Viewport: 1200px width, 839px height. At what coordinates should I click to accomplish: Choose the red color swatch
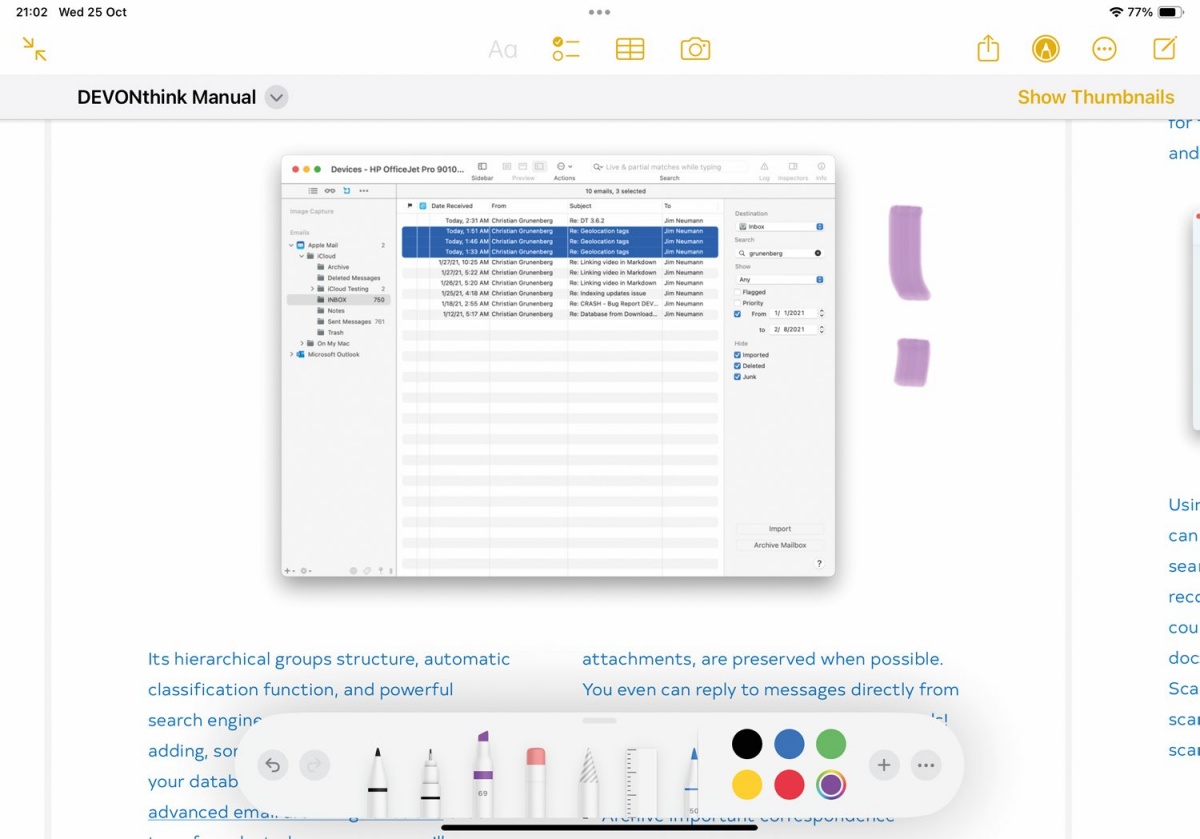click(x=789, y=785)
